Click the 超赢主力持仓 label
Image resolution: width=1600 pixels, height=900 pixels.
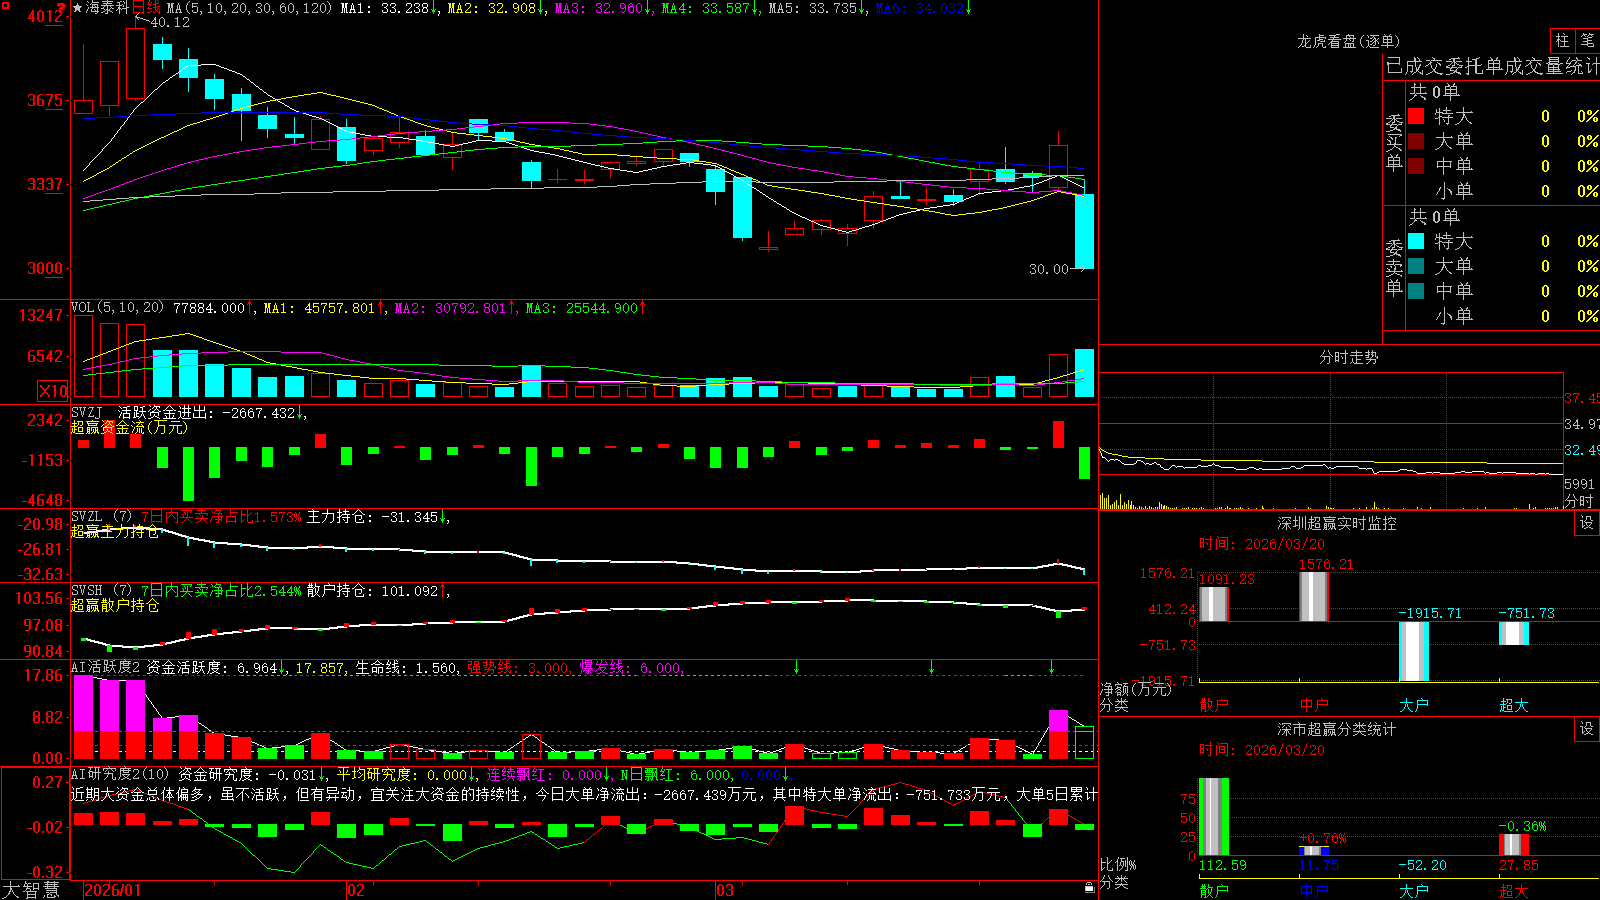click(115, 531)
